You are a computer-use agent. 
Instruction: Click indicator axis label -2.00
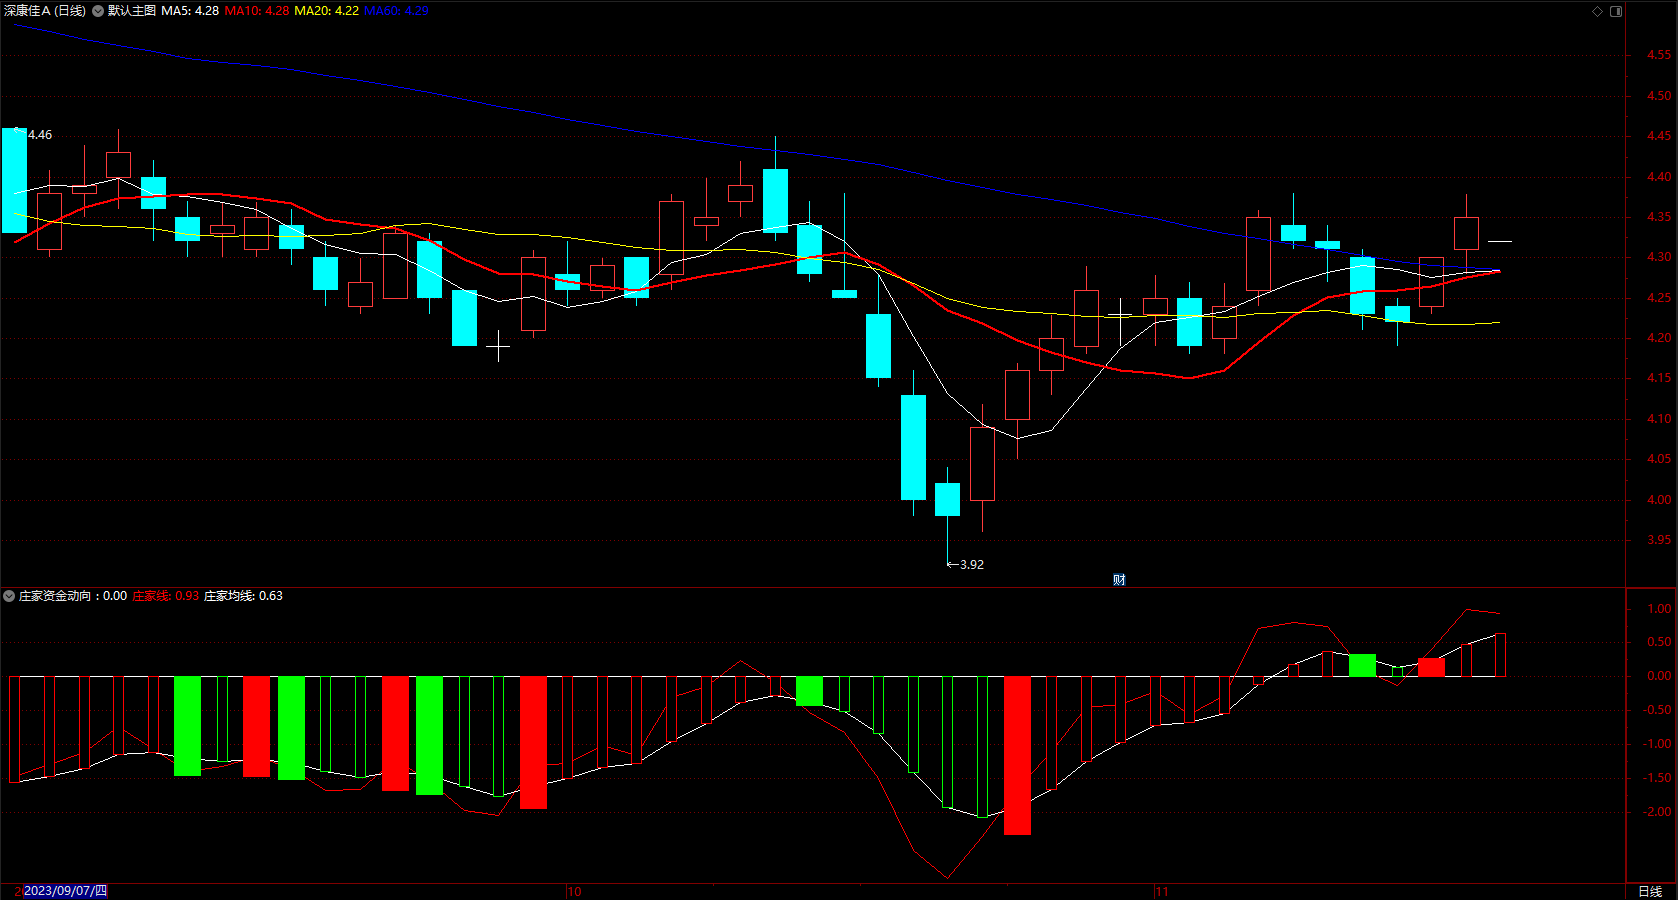[1658, 812]
